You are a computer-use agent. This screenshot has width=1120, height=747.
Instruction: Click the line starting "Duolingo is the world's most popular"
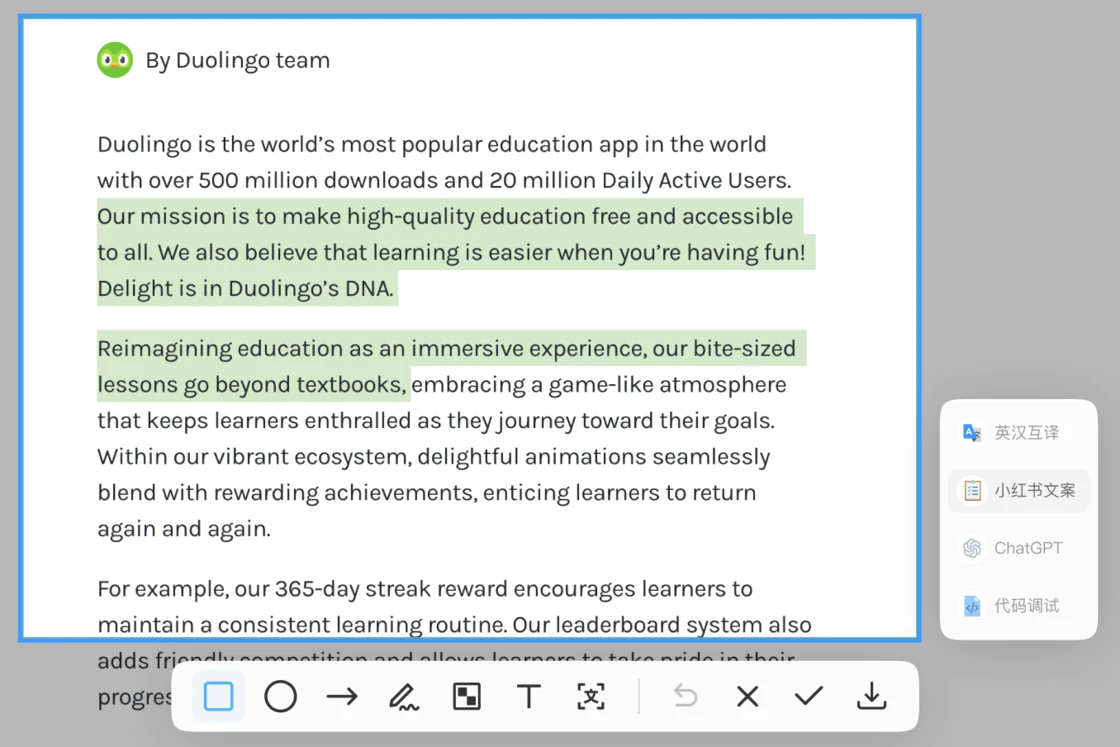431,144
